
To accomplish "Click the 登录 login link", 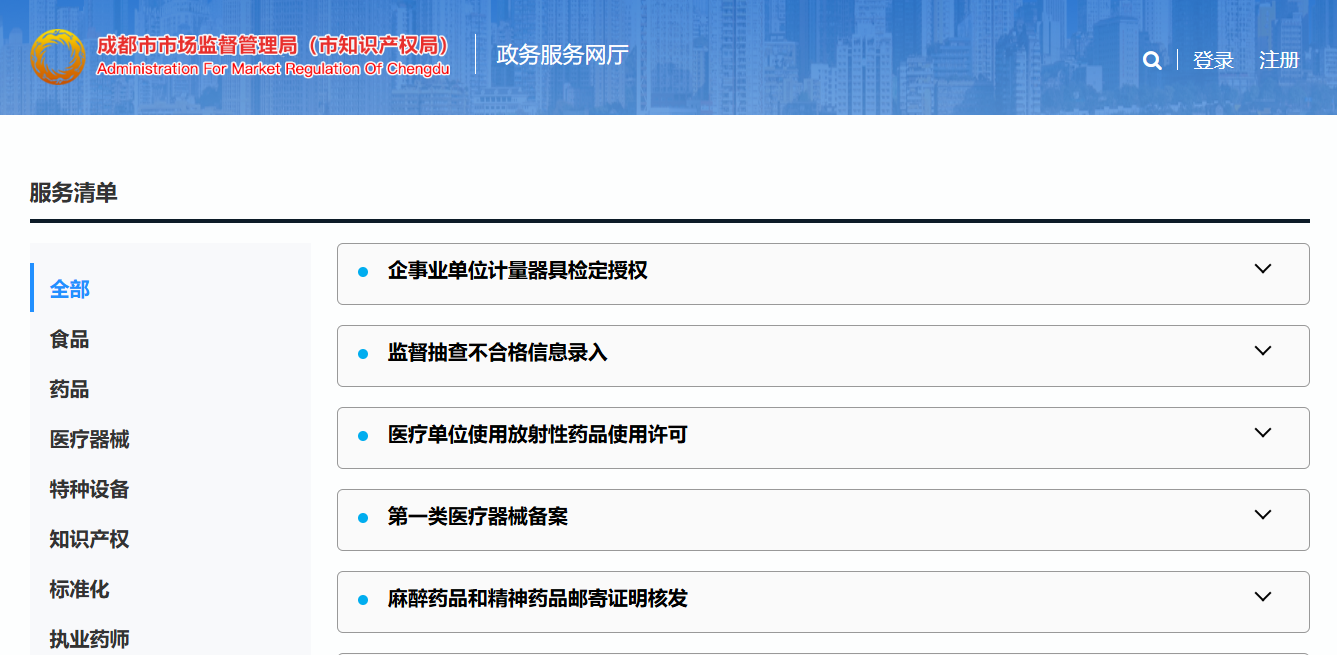I will pyautogui.click(x=1213, y=60).
